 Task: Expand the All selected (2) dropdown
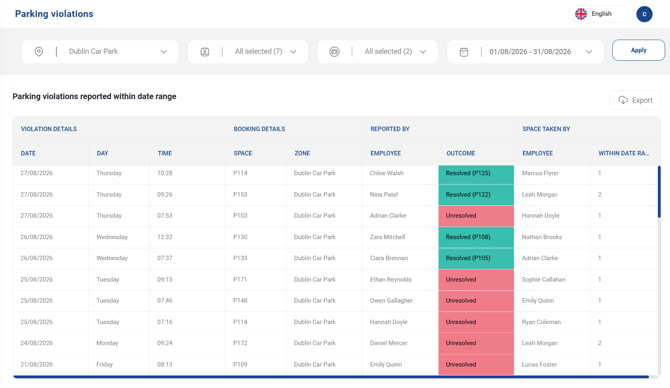tap(377, 52)
